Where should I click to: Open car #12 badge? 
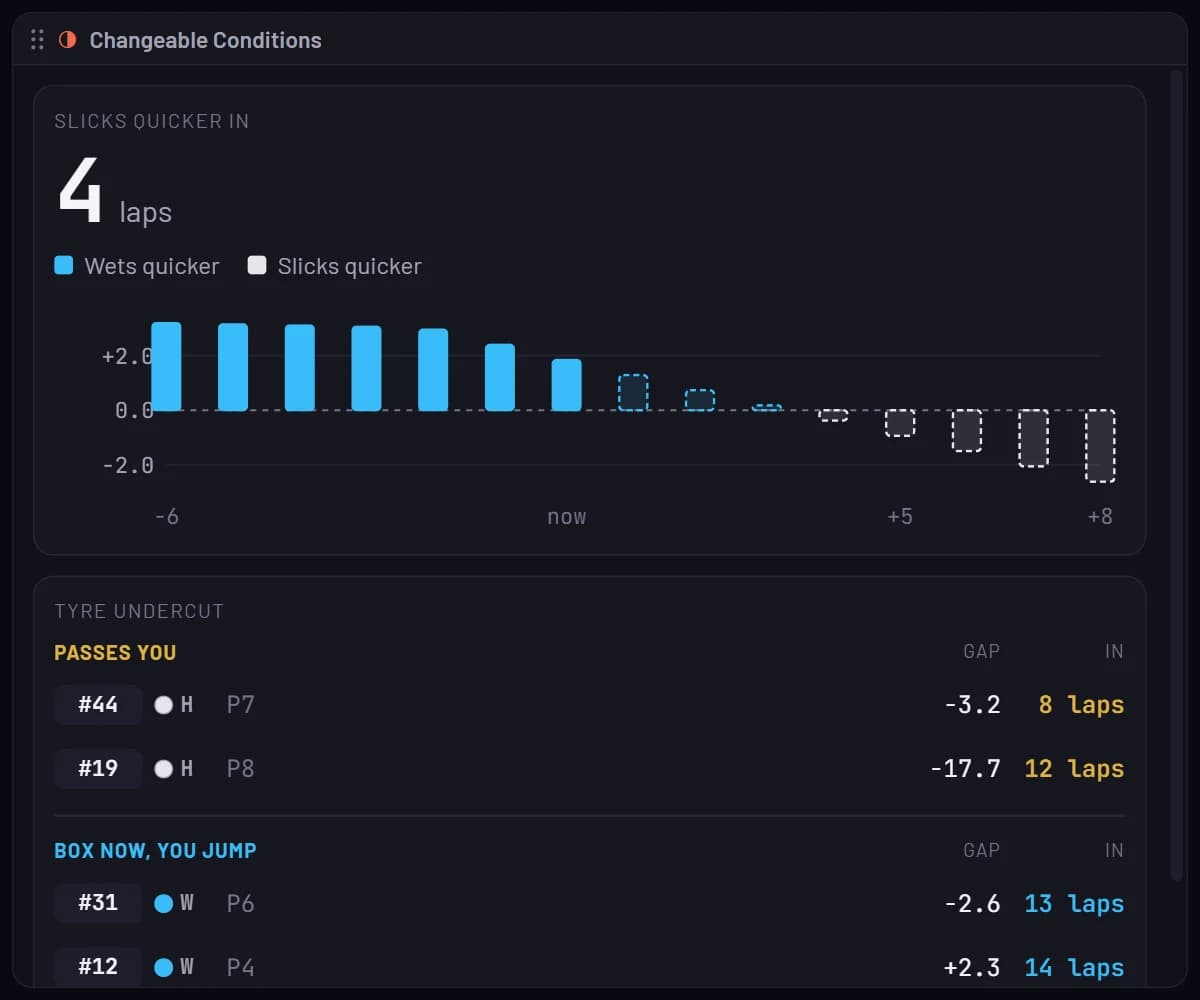(x=98, y=968)
